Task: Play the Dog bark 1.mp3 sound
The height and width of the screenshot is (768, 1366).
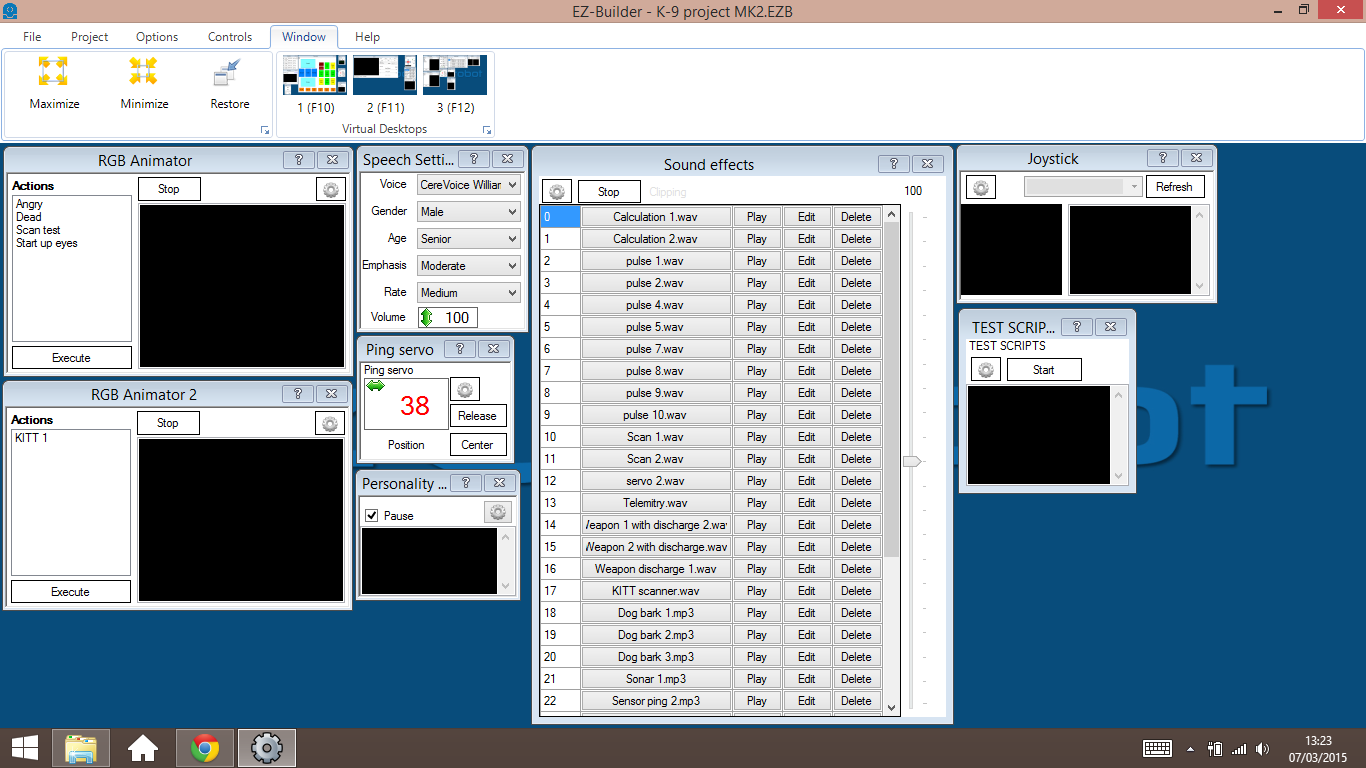Action: tap(757, 612)
